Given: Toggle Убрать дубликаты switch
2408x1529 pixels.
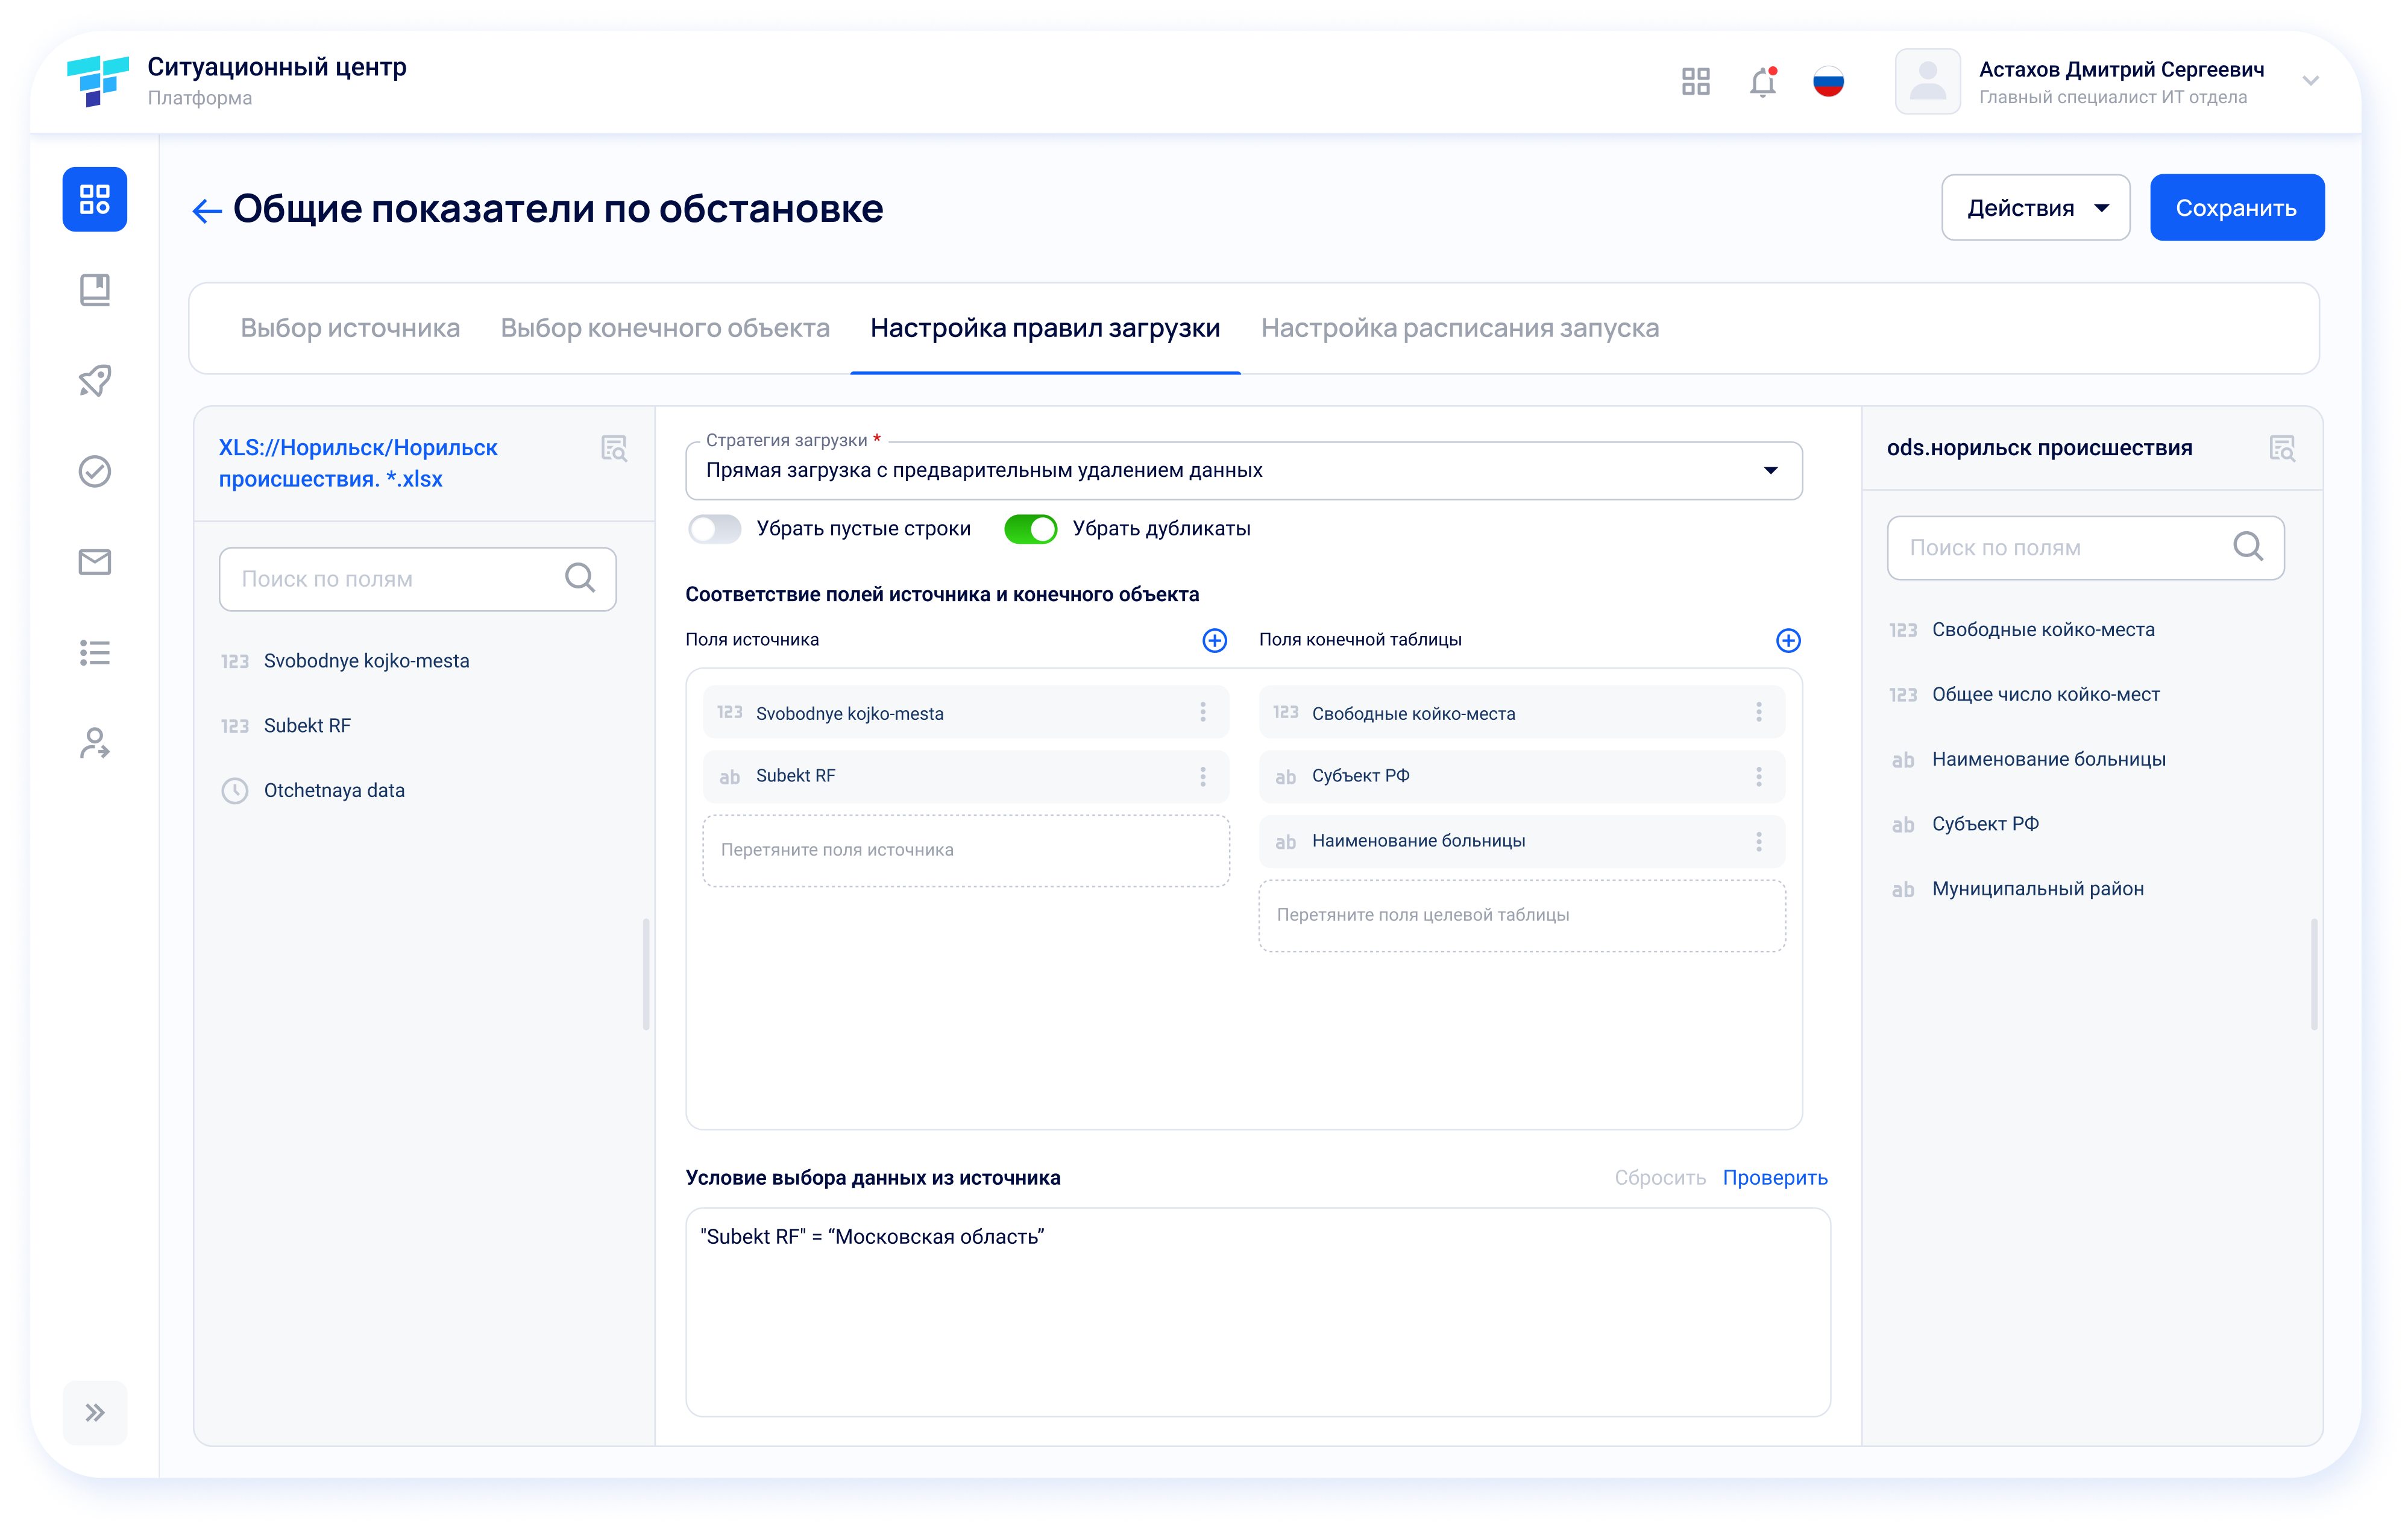Looking at the screenshot, I should (1030, 529).
